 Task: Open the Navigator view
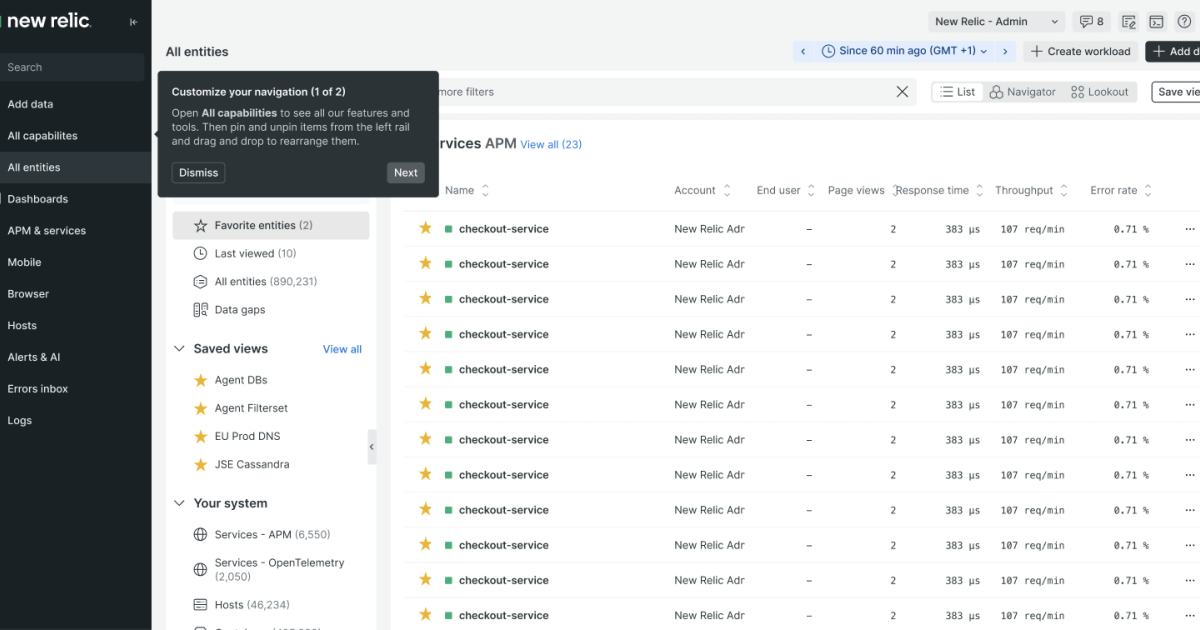pyautogui.click(x=1022, y=91)
